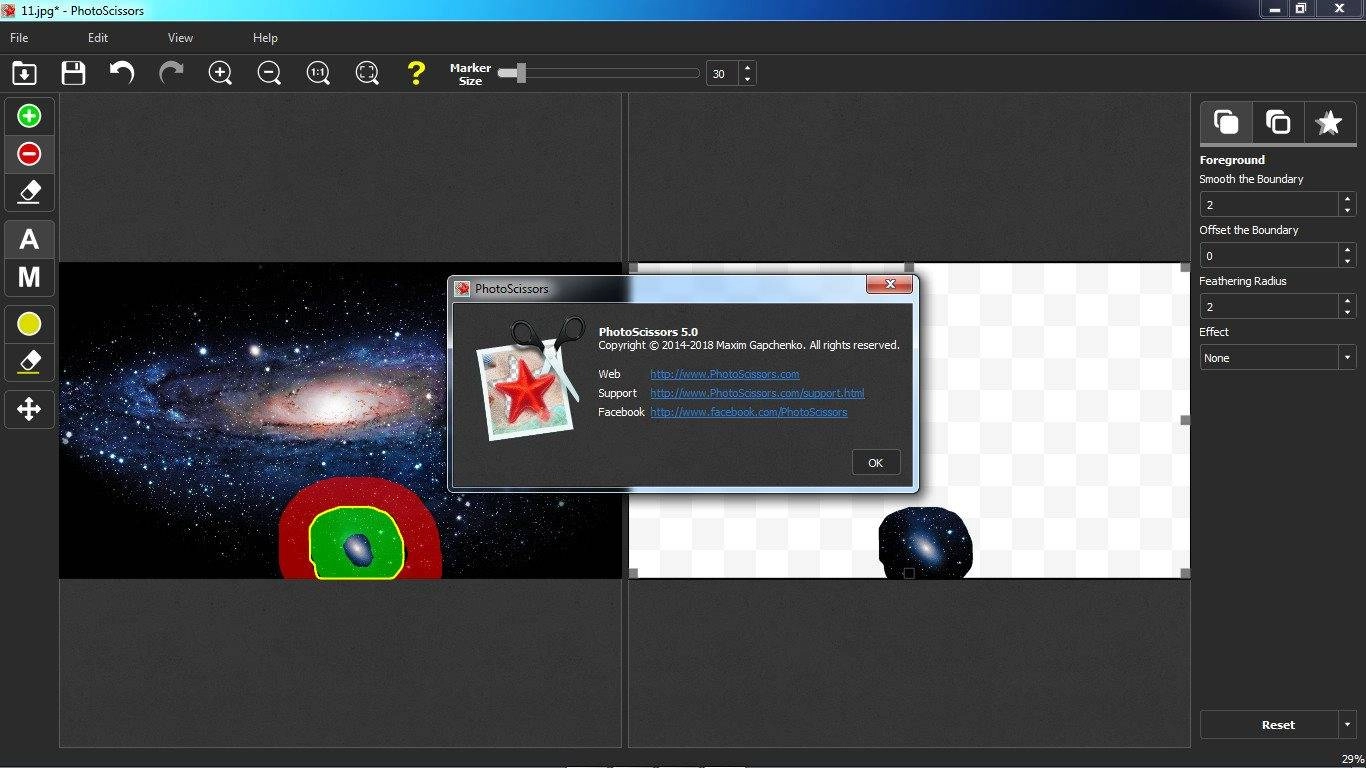
Task: Click the Reset button
Action: (1269, 724)
